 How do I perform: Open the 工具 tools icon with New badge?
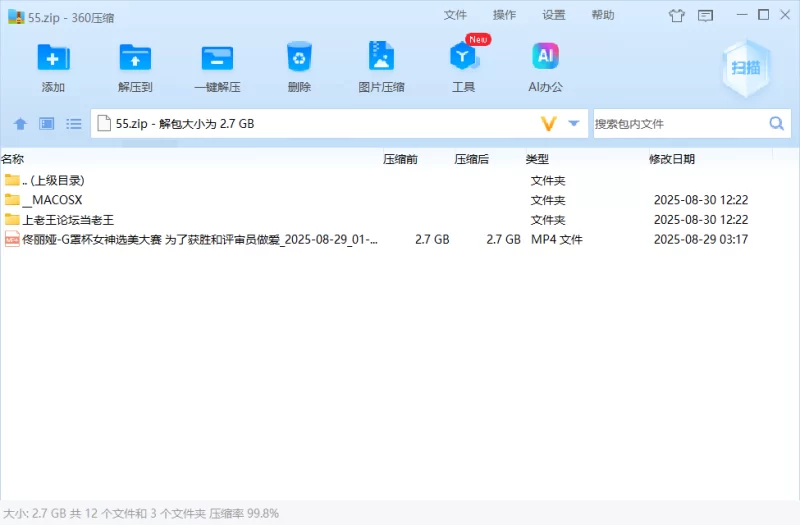[x=463, y=58]
